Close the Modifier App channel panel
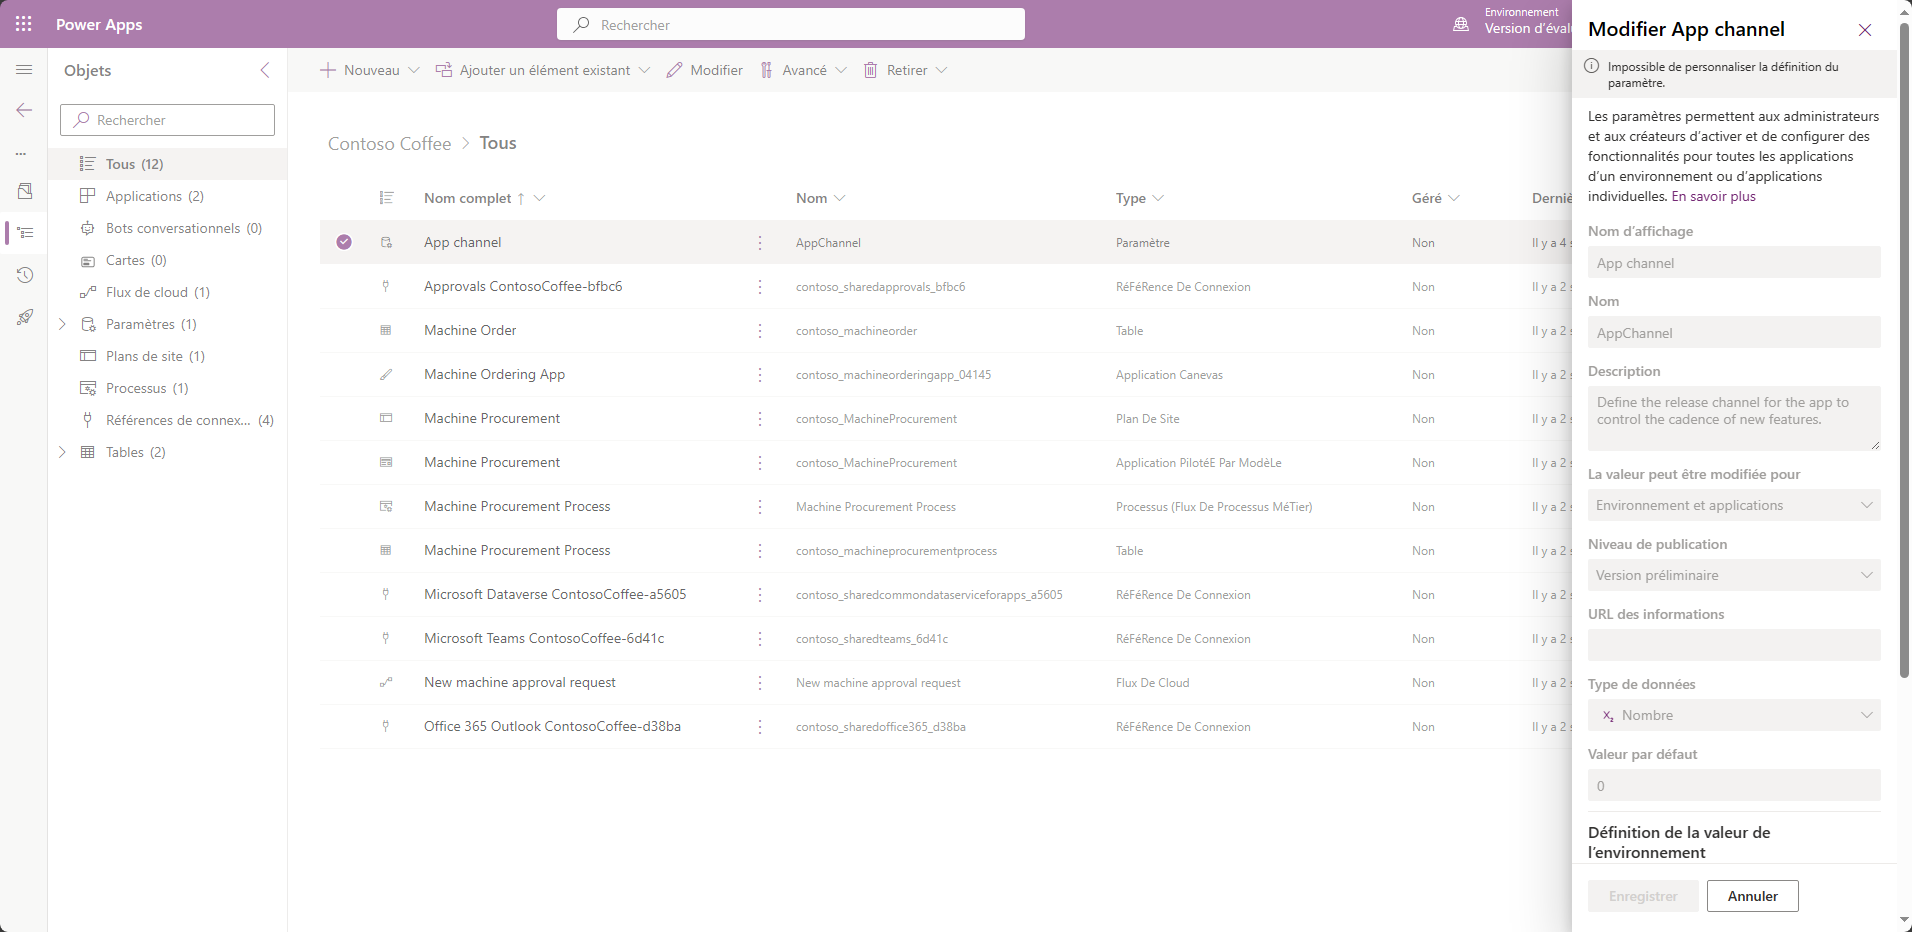 tap(1865, 30)
